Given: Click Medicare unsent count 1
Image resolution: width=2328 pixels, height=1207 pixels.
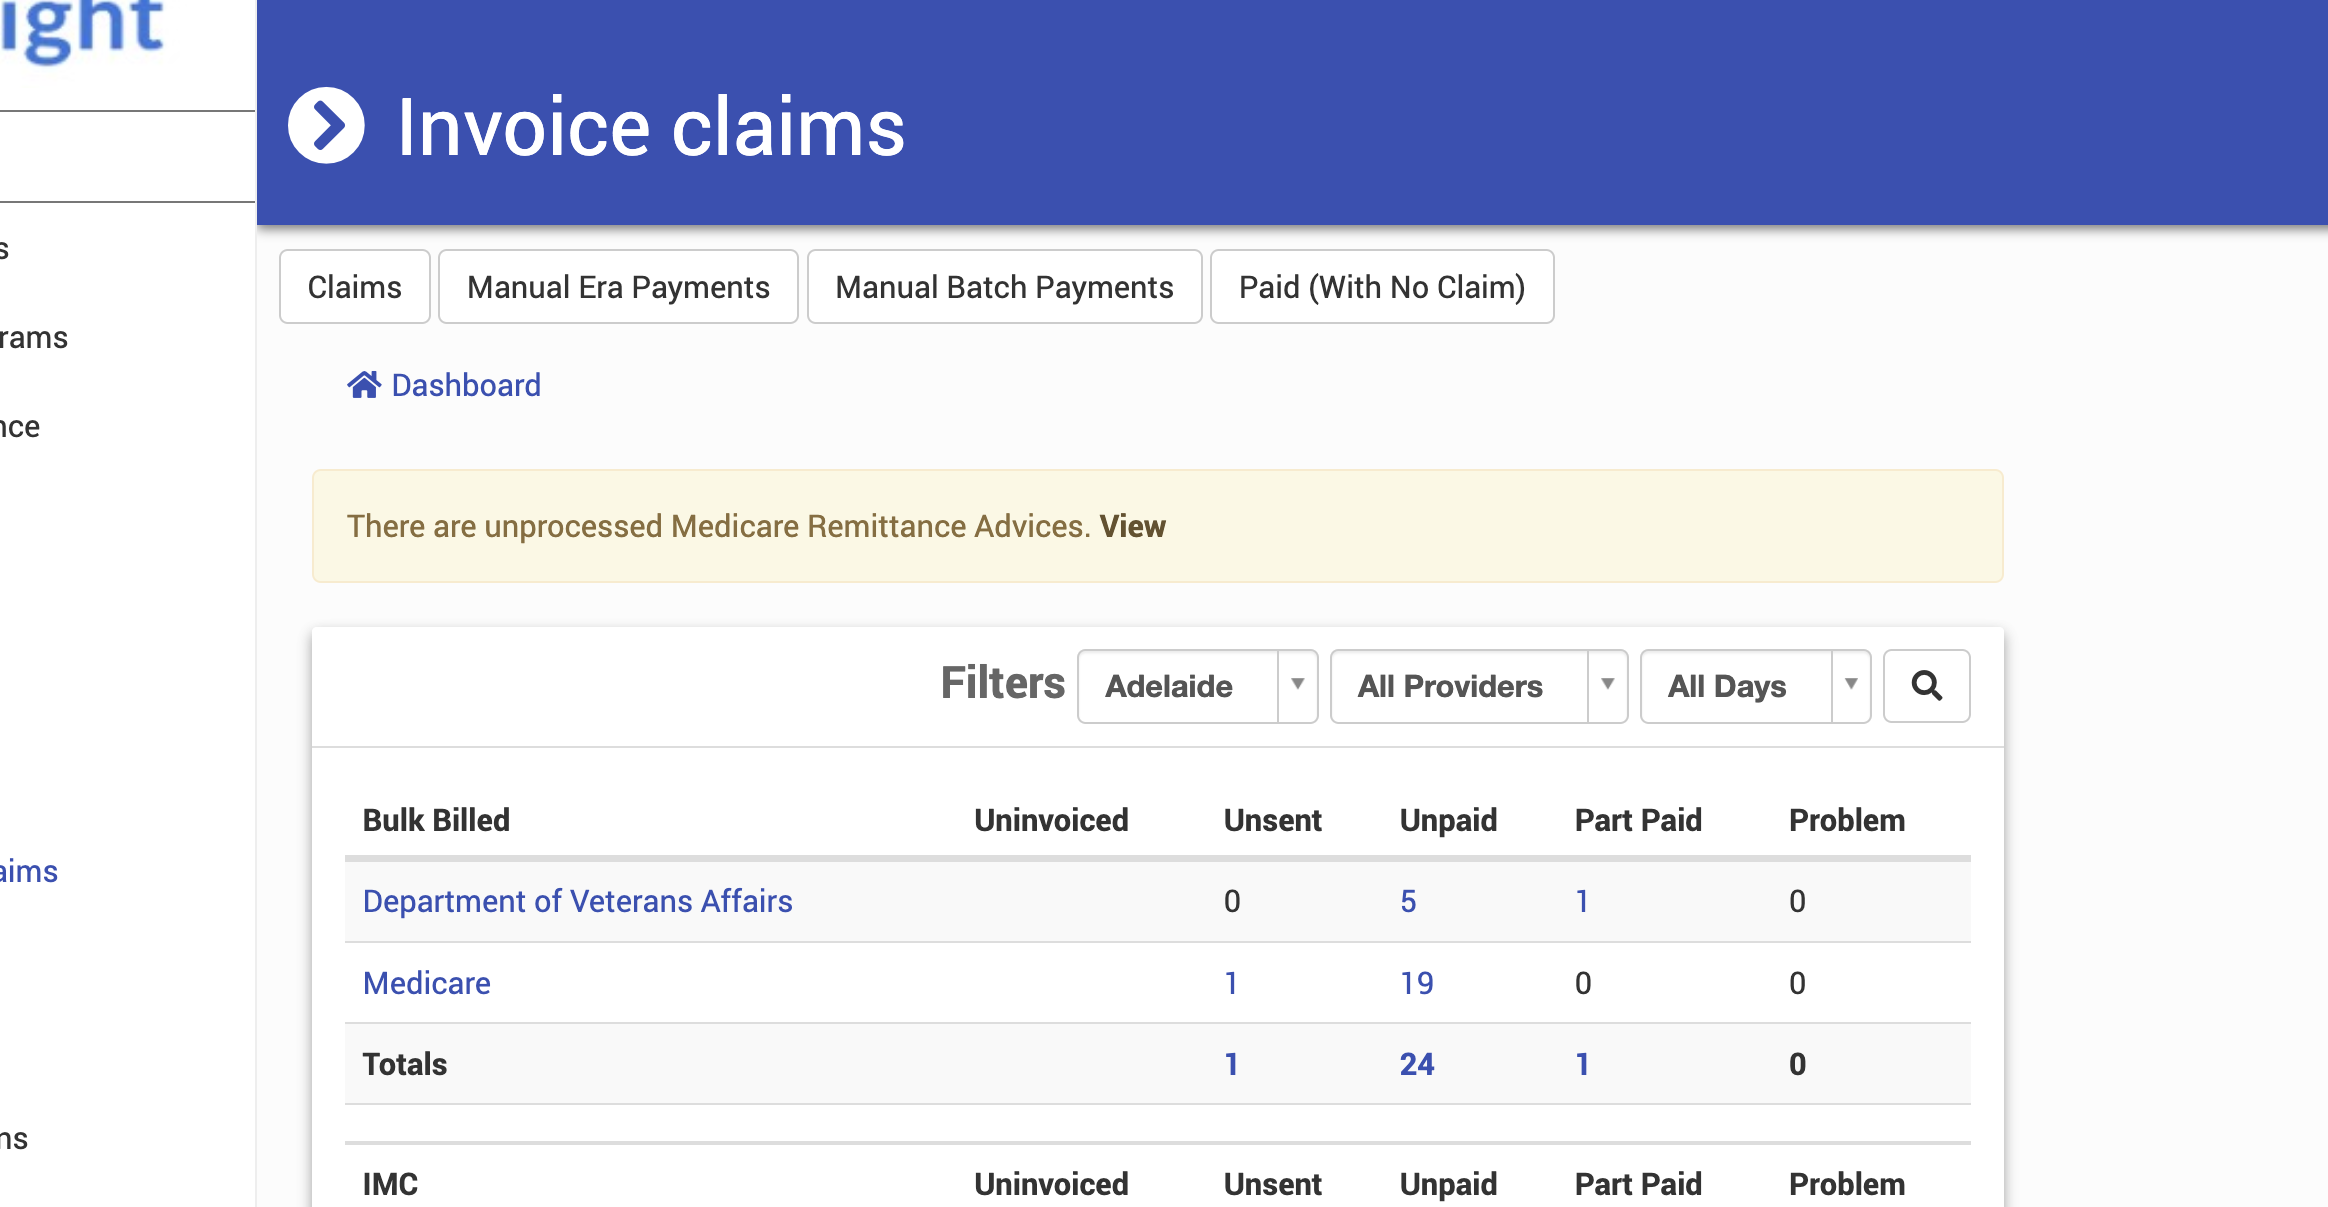Looking at the screenshot, I should 1231,983.
